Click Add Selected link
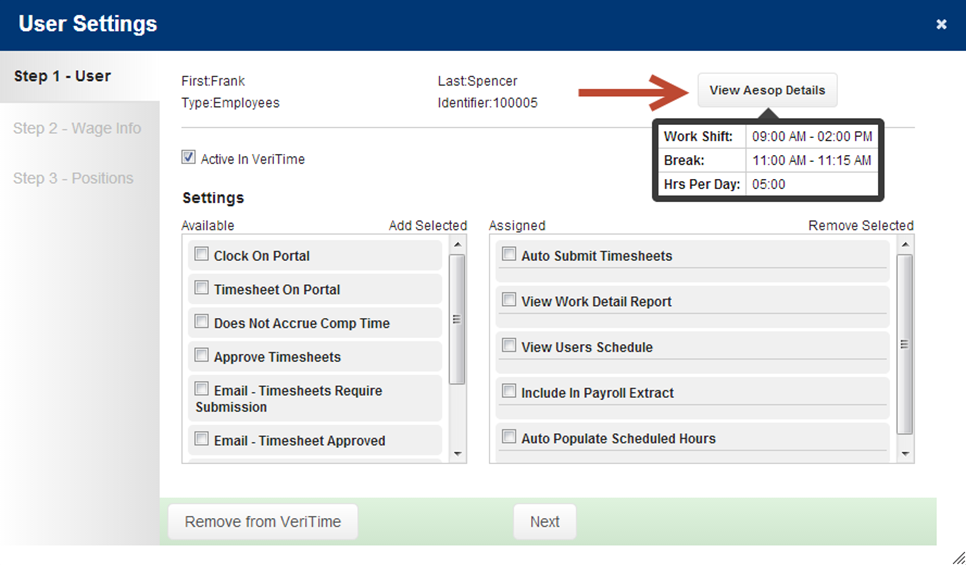 428,226
